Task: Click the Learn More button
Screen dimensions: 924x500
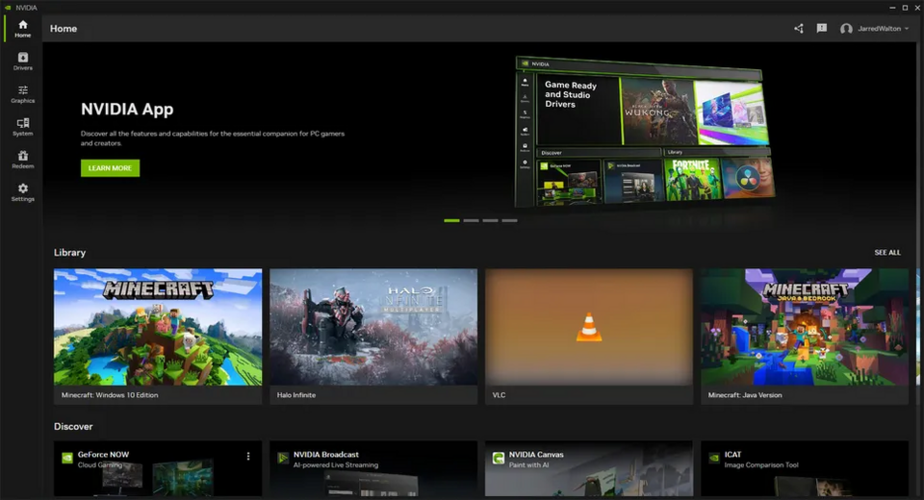Action: point(110,168)
